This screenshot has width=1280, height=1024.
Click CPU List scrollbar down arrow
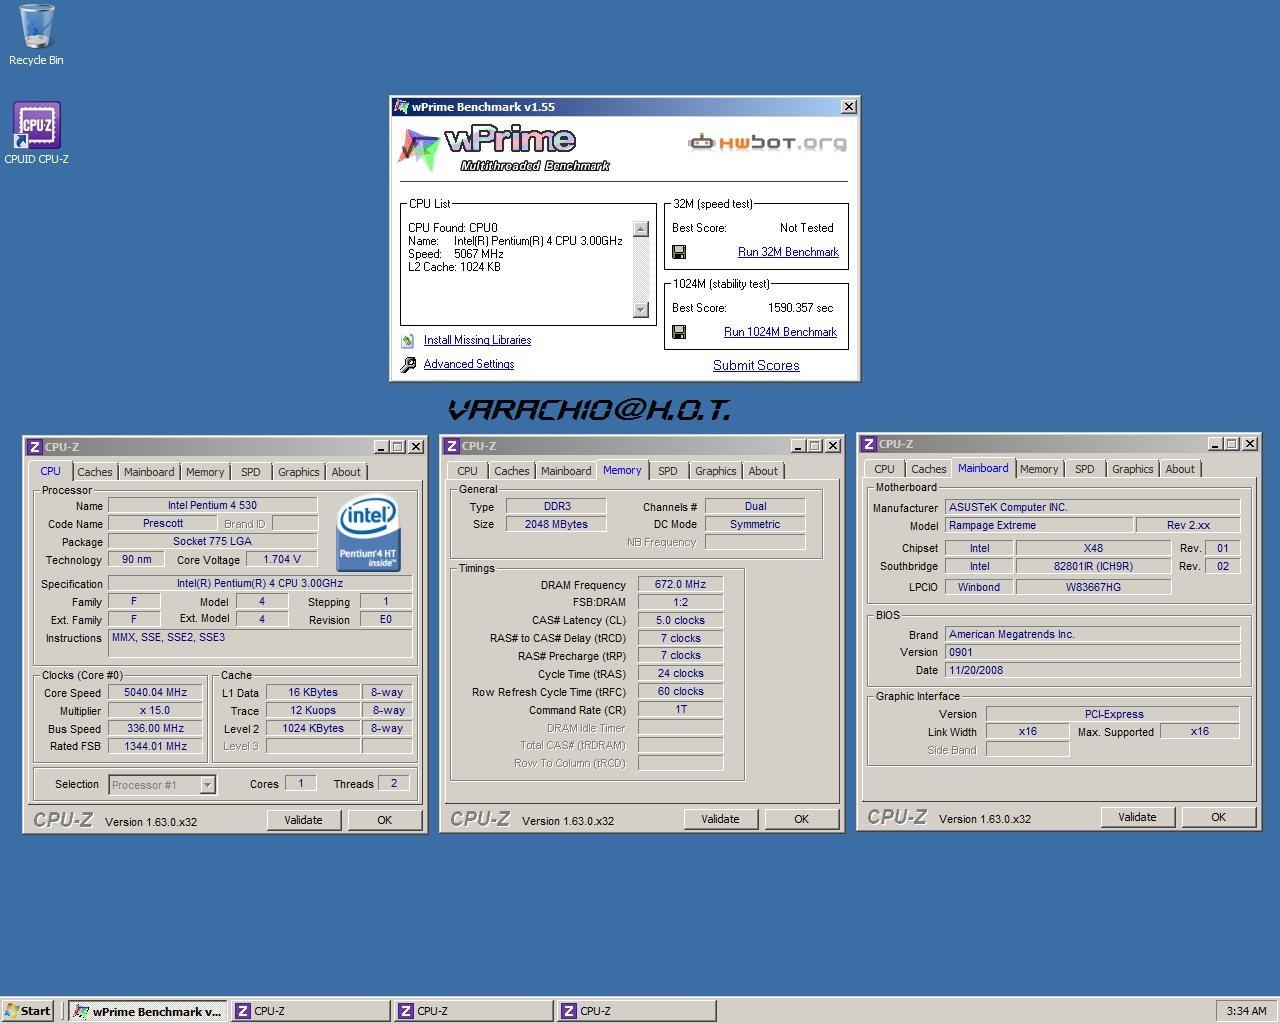641,310
